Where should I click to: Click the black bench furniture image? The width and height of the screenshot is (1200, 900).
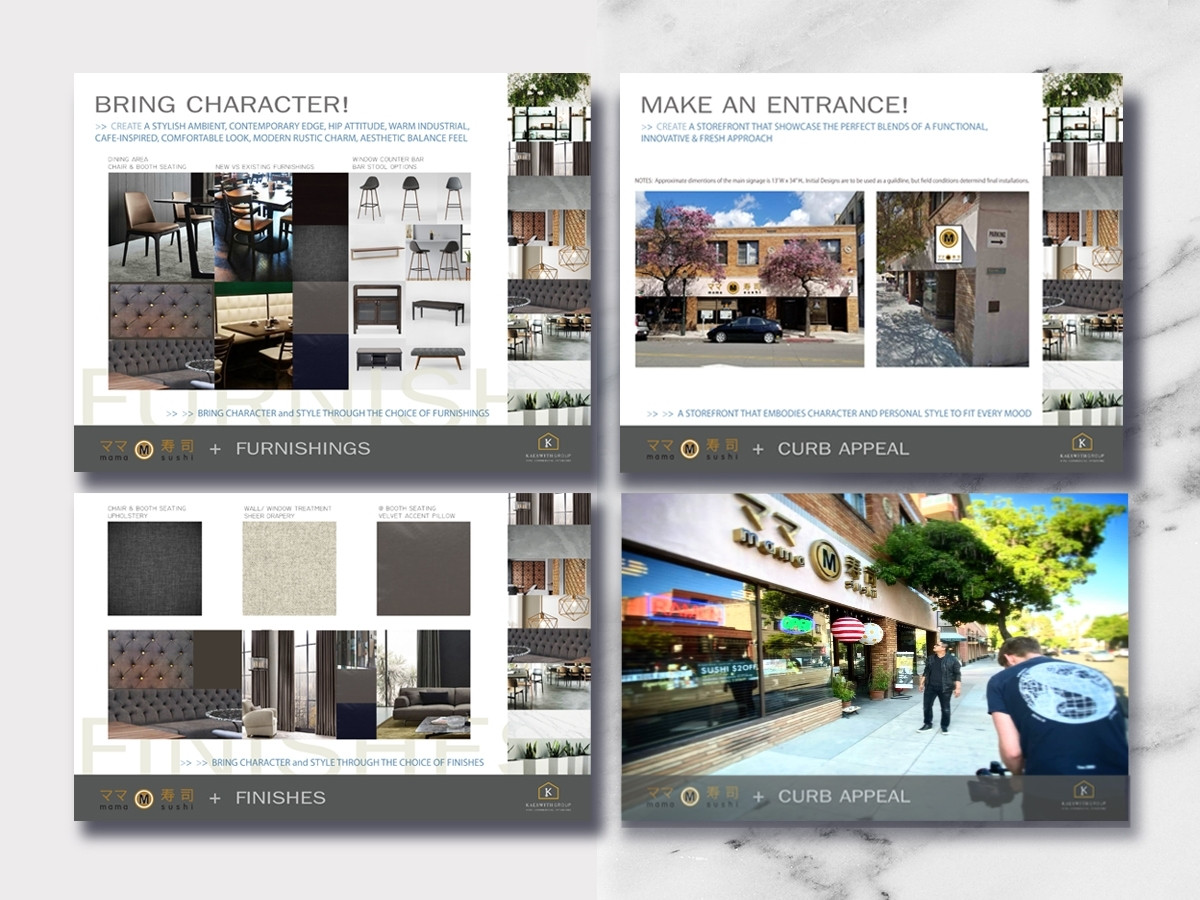[x=438, y=310]
